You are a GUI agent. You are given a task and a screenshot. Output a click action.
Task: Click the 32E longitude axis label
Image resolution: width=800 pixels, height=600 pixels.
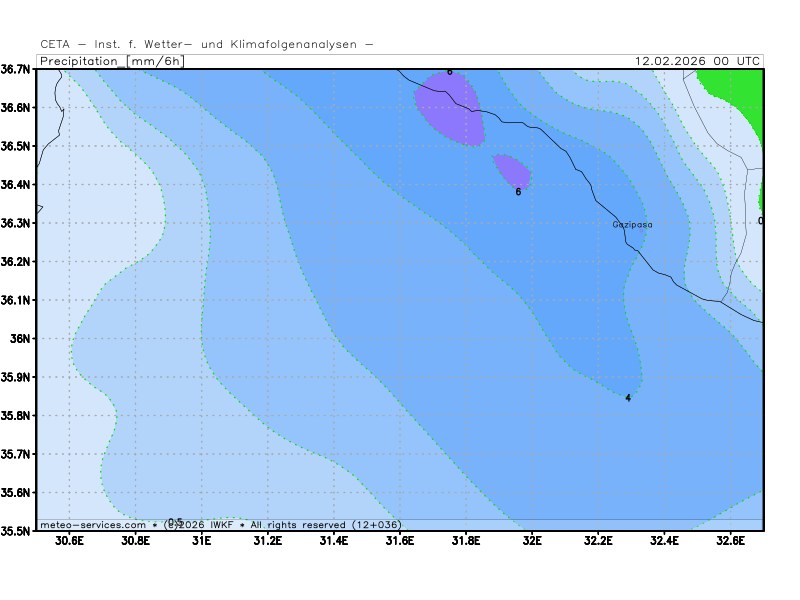(531, 542)
